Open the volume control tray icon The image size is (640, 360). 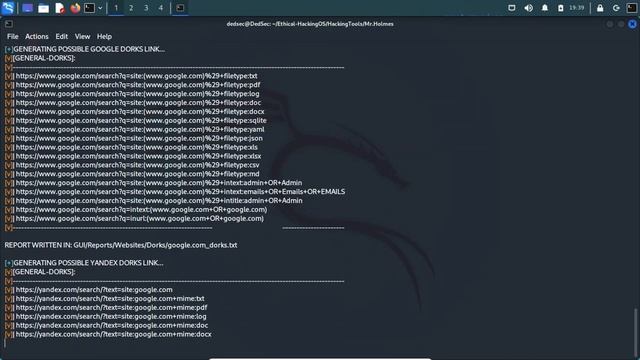pyautogui.click(x=528, y=8)
